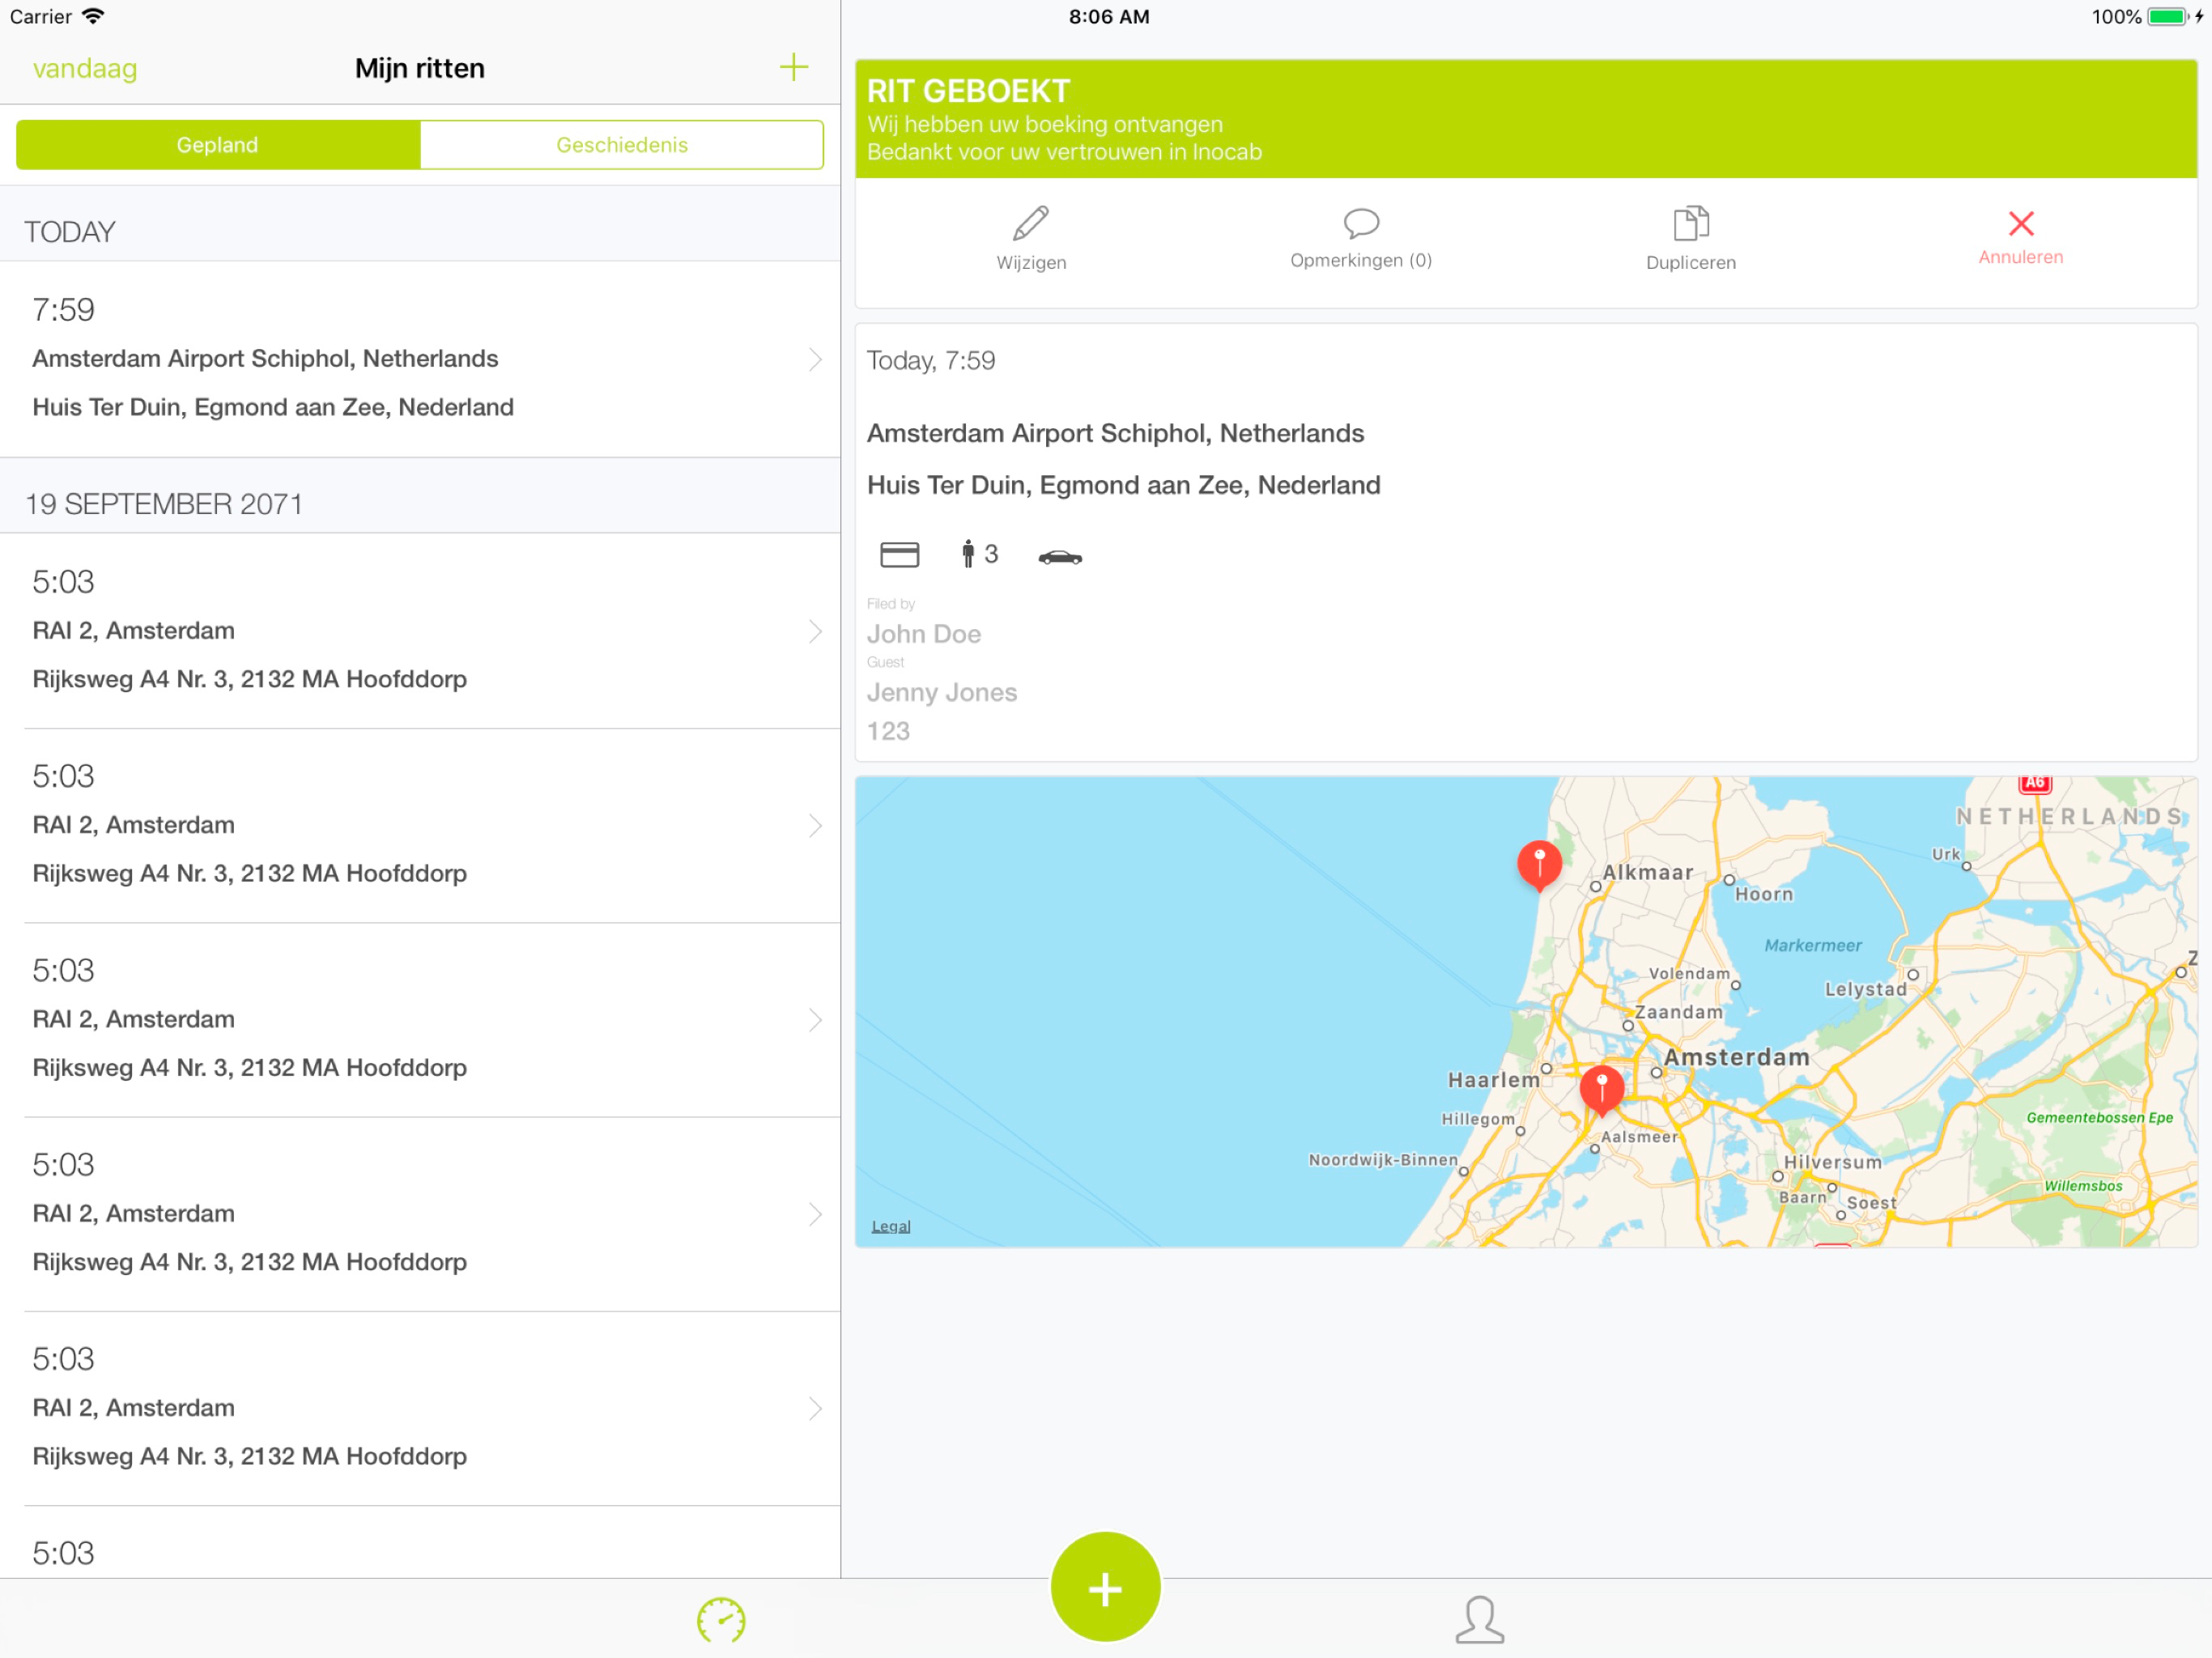Open chevron of second 5:03 RAI ride
The image size is (2212, 1658).
coord(815,825)
